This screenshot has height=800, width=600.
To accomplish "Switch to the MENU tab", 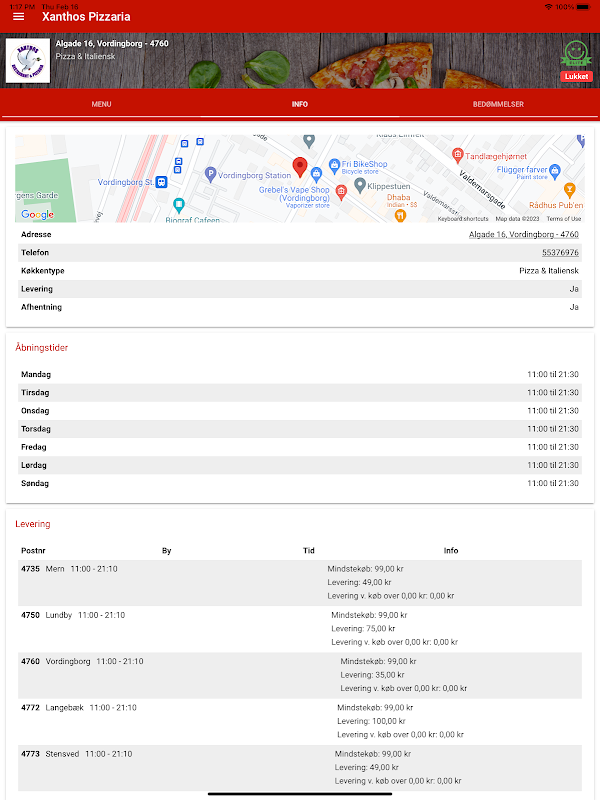I will pyautogui.click(x=101, y=104).
